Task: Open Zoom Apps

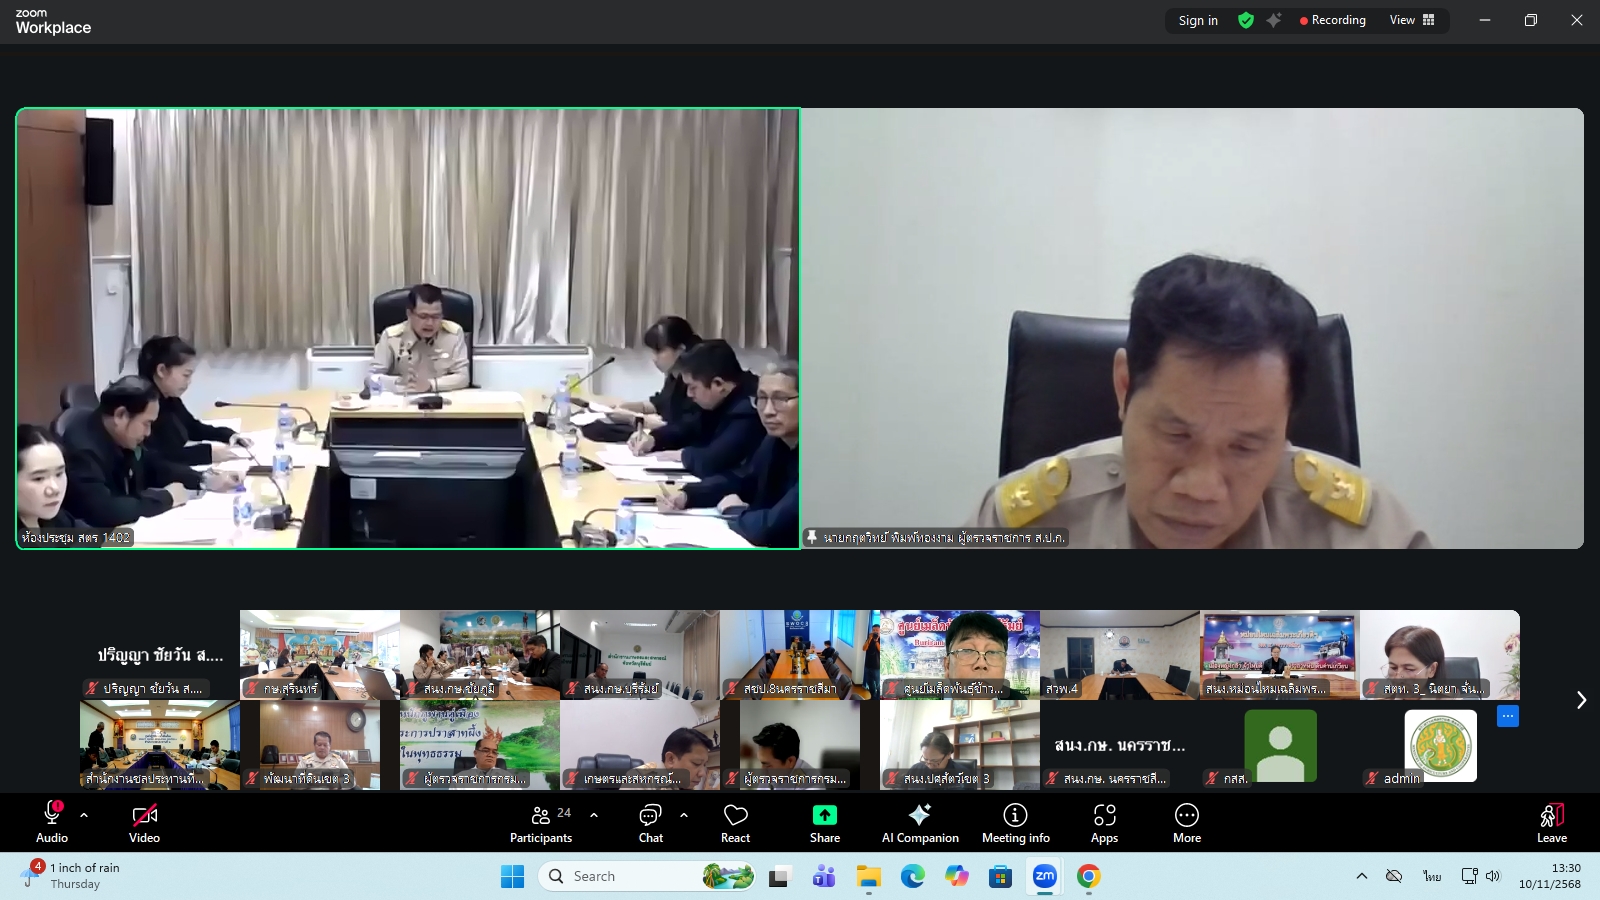Action: click(x=1104, y=822)
